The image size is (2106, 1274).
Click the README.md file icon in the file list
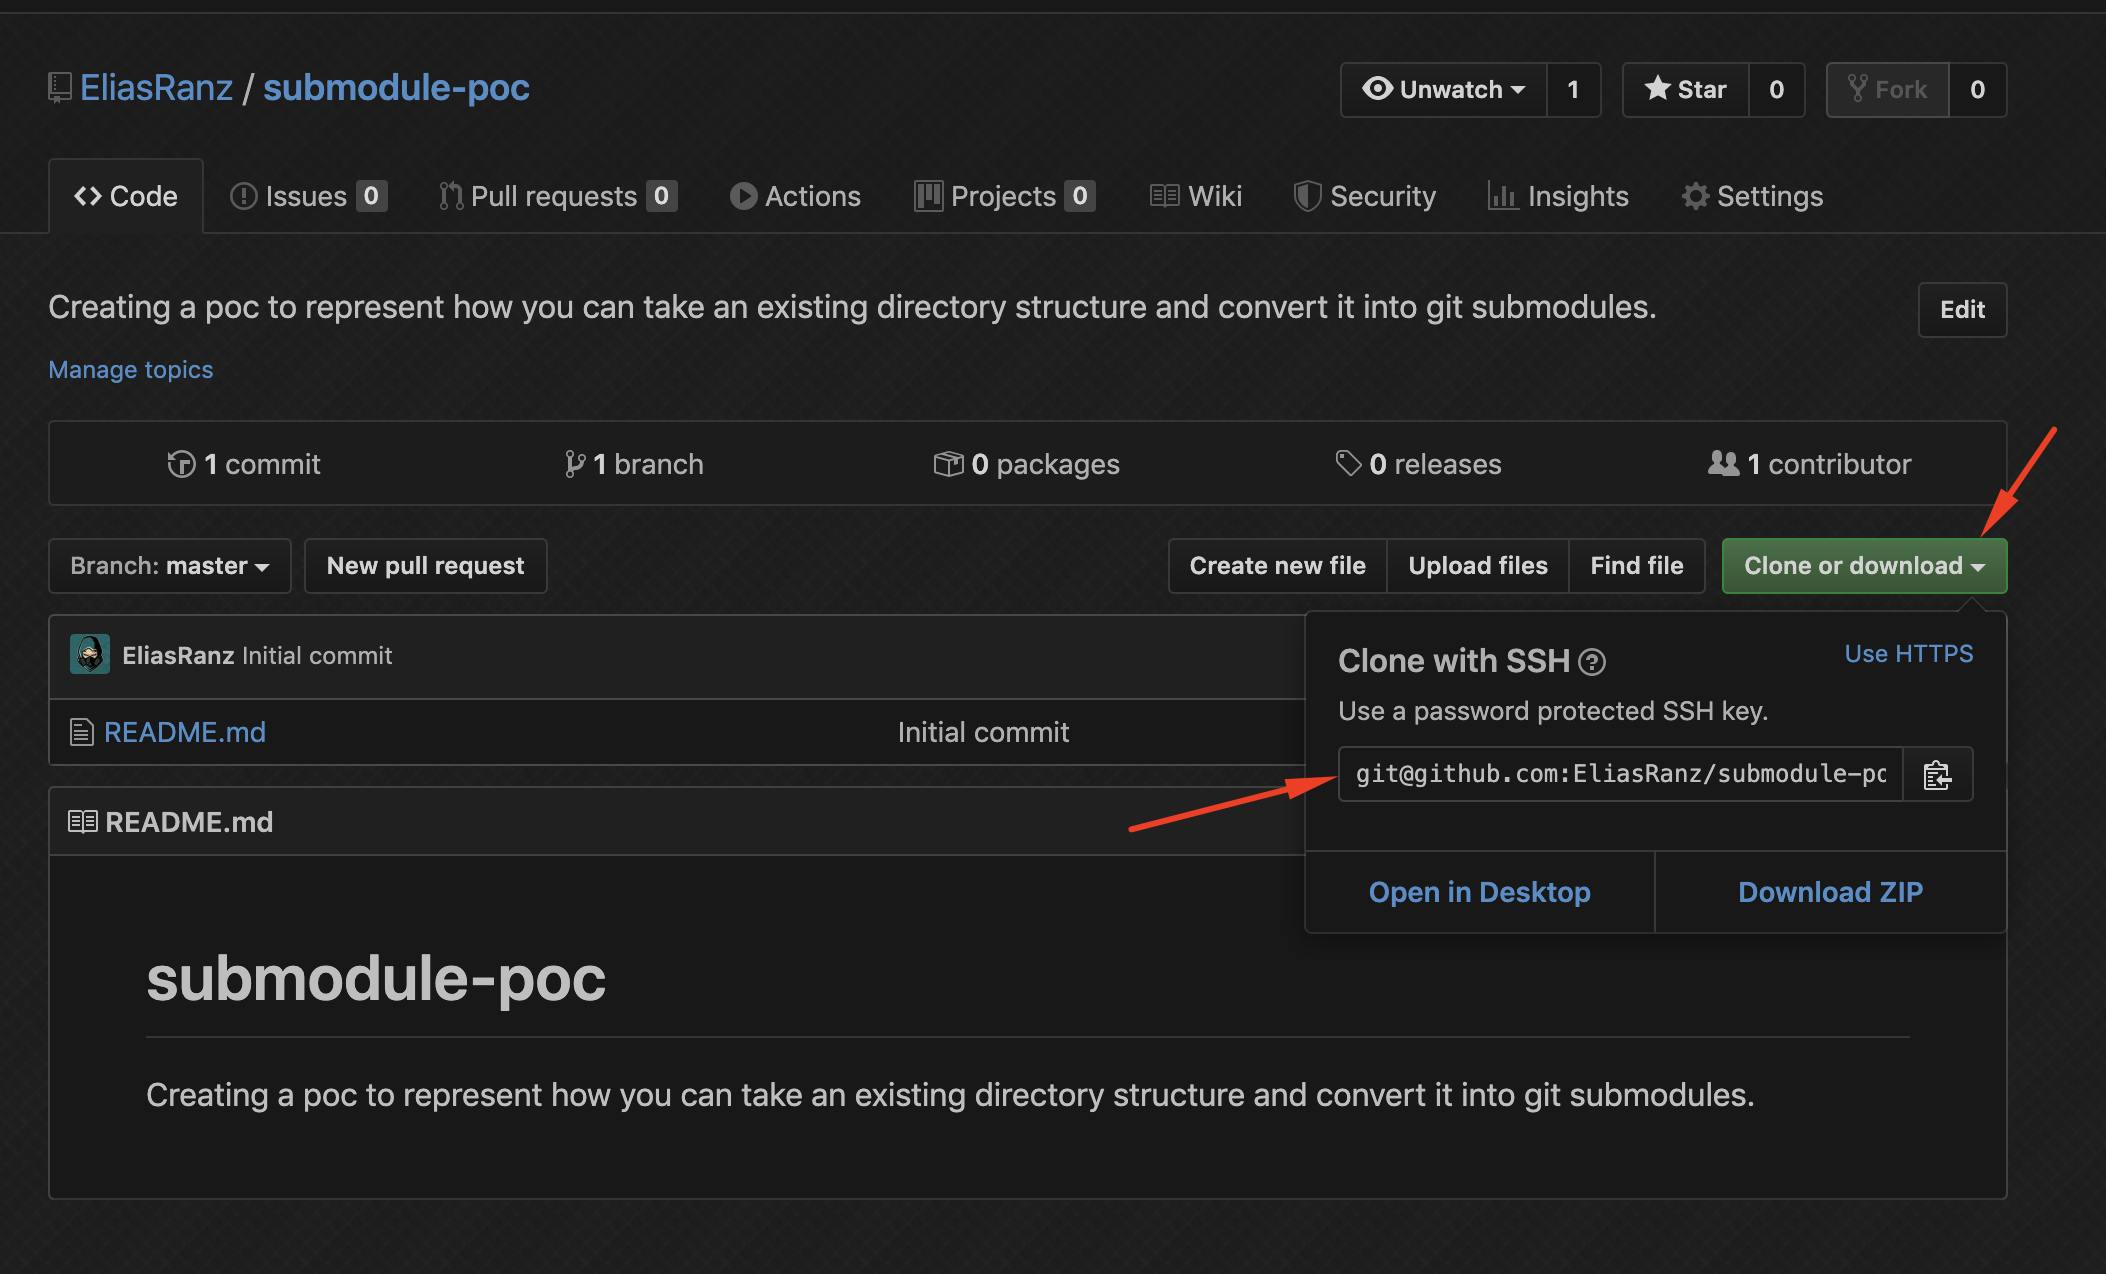[82, 732]
